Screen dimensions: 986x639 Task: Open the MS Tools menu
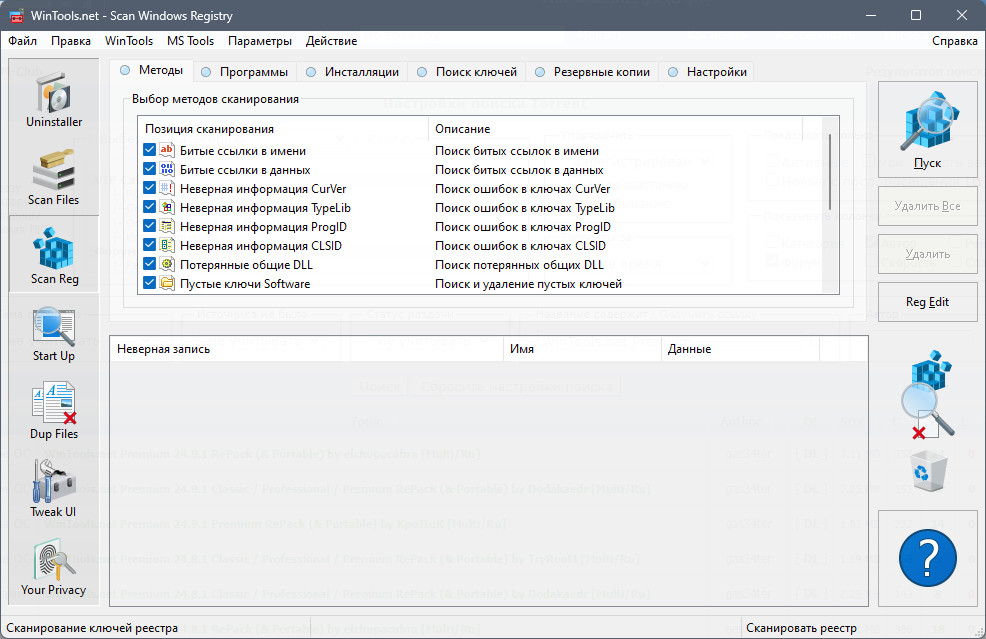(191, 41)
